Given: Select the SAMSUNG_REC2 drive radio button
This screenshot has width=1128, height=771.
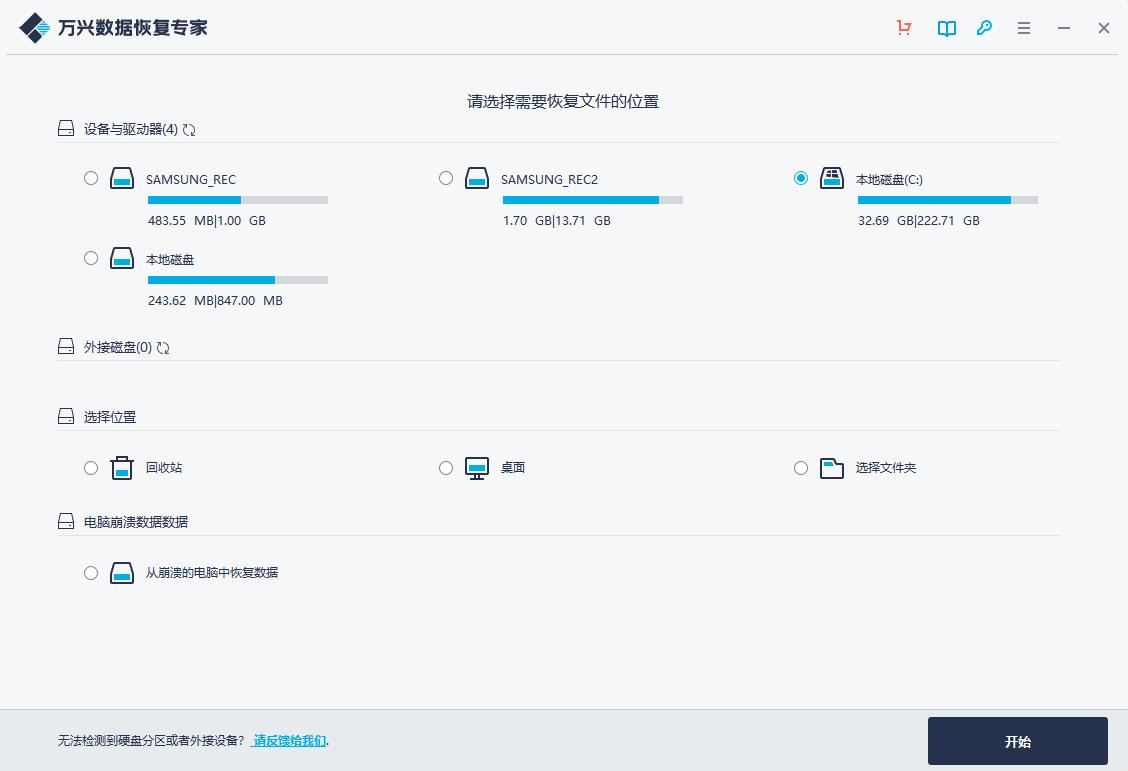Looking at the screenshot, I should [x=446, y=178].
